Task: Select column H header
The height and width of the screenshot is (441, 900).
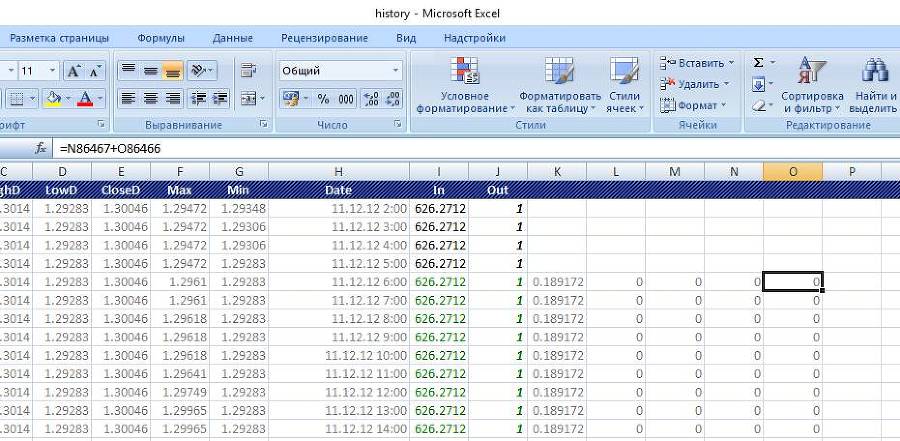Action: [339, 172]
